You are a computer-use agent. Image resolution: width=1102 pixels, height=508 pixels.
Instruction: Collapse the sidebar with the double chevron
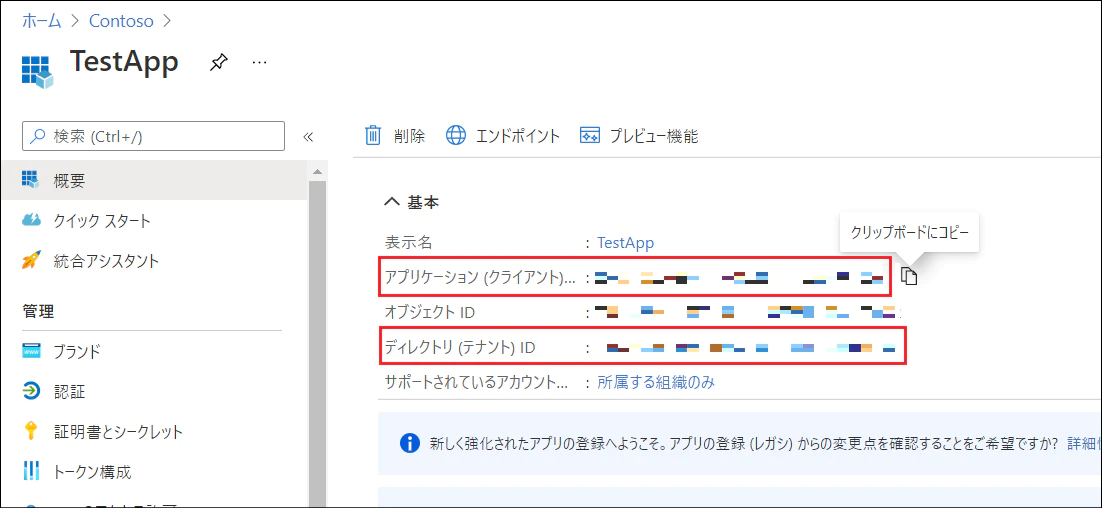pyautogui.click(x=308, y=136)
